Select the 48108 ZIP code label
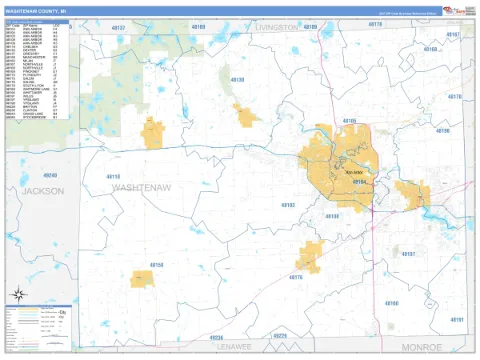Screen dimensions: 480x360 (x=332, y=216)
